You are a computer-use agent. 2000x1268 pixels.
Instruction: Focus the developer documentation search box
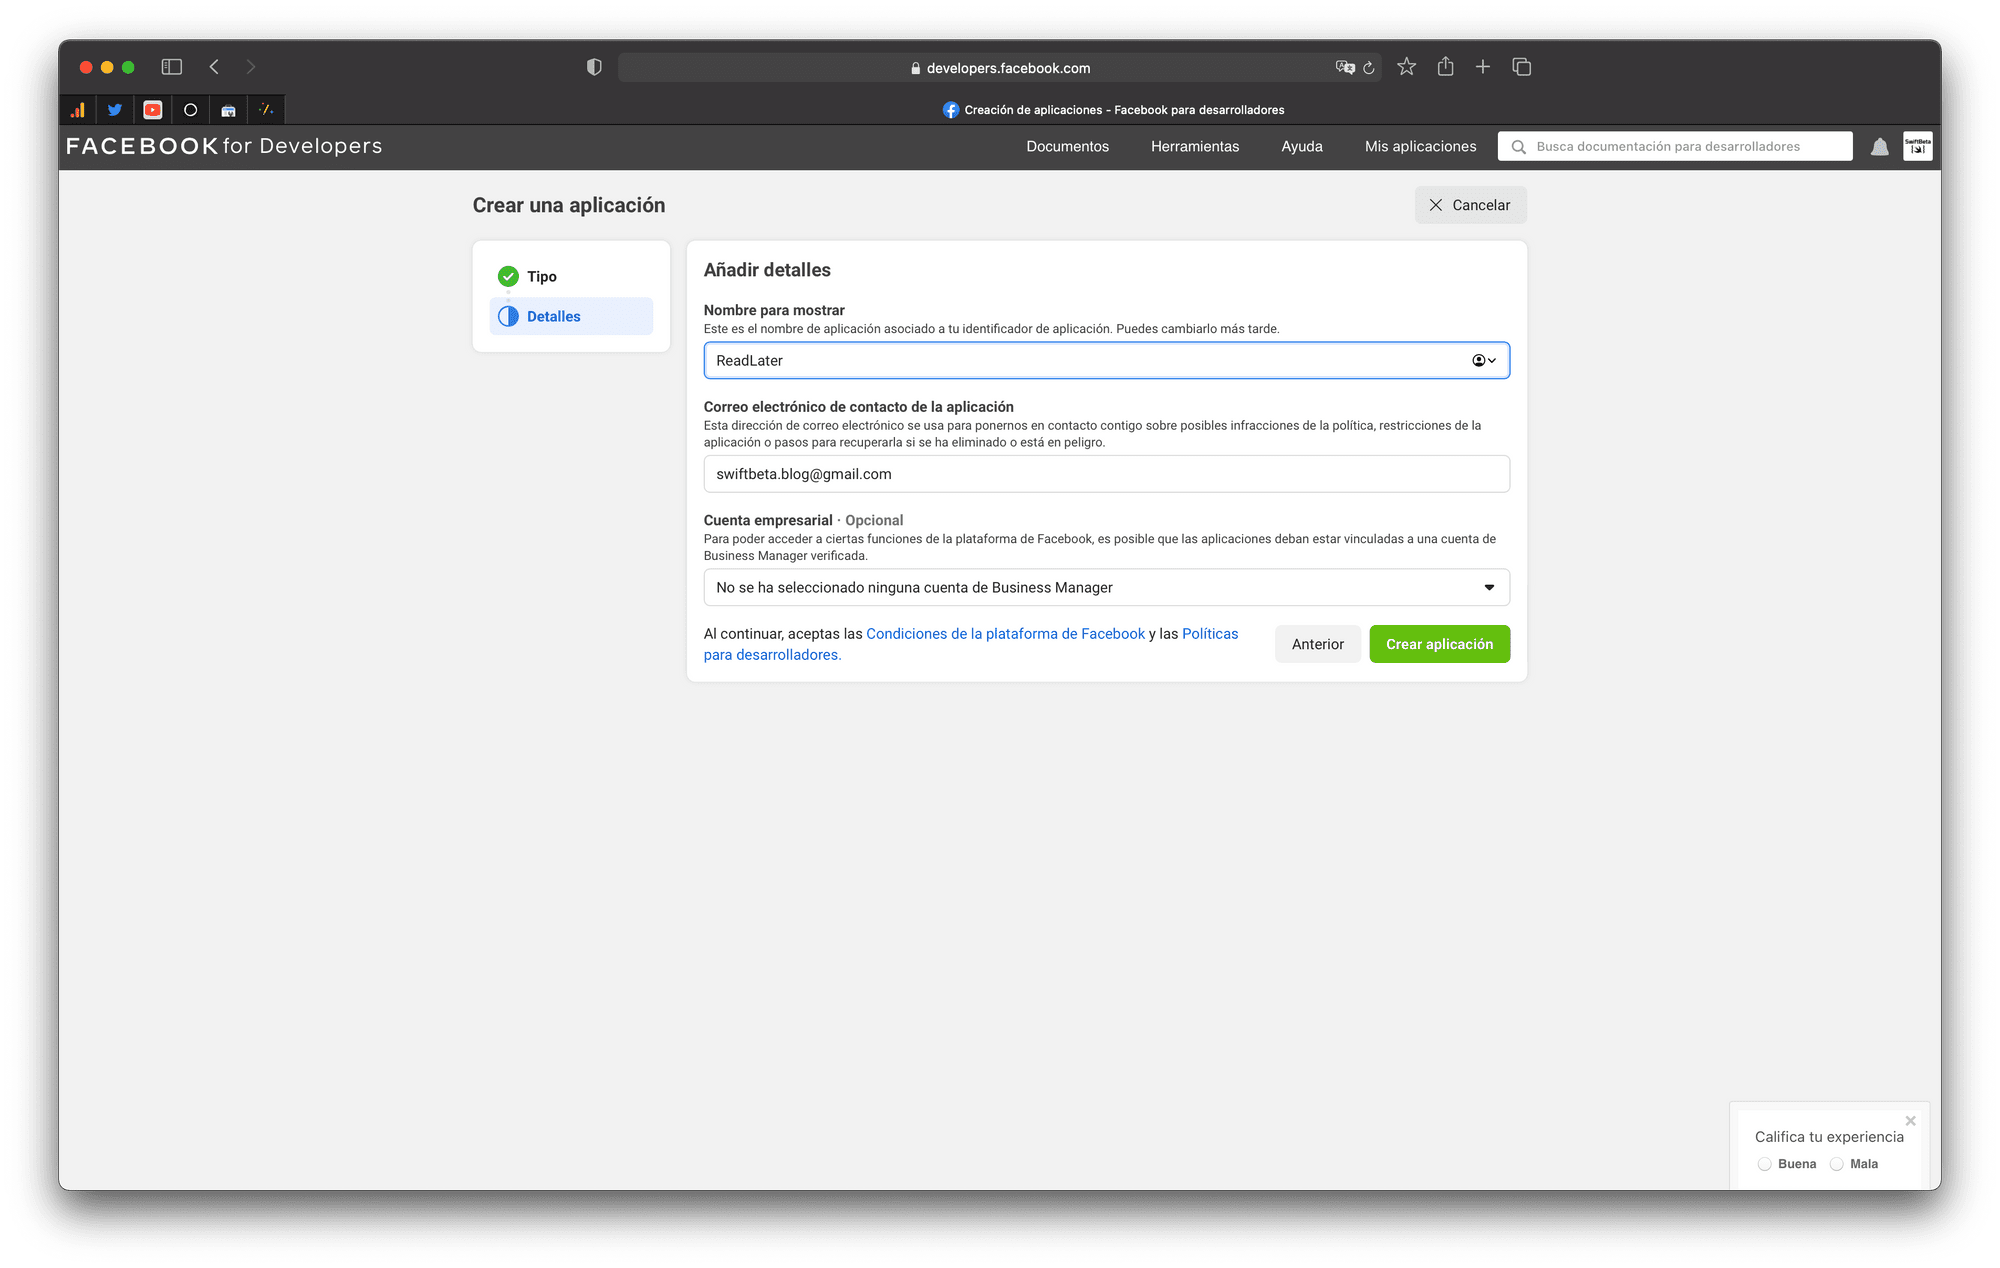[1675, 147]
